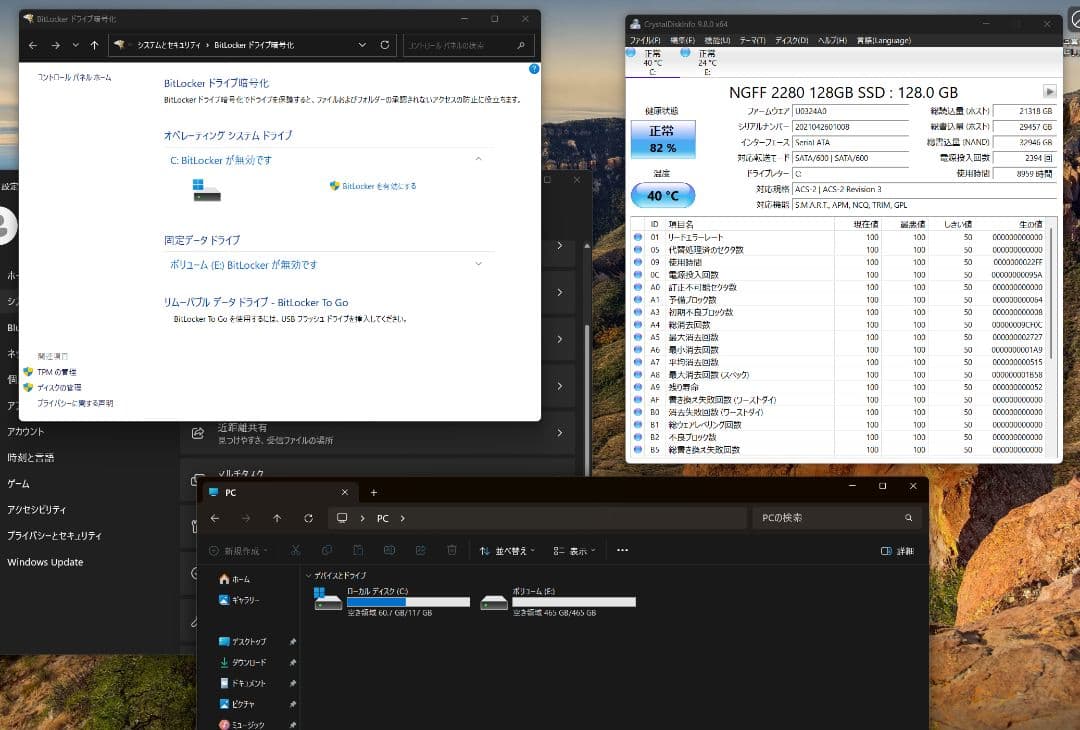This screenshot has height=730, width=1080.
Task: Open Privacy and security in Settings
Action: 54,535
